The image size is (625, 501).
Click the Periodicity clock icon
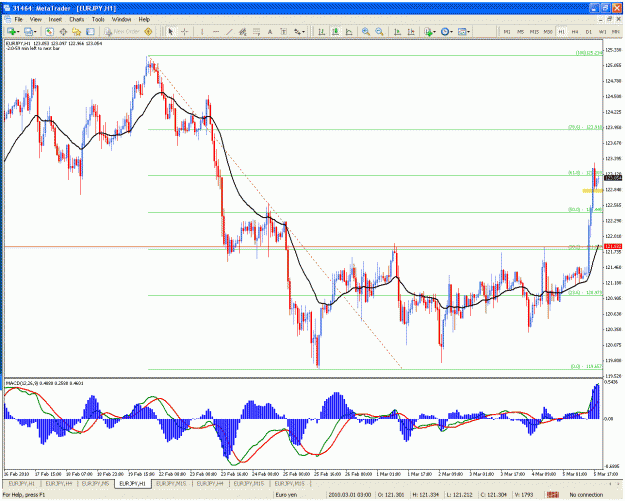point(445,32)
